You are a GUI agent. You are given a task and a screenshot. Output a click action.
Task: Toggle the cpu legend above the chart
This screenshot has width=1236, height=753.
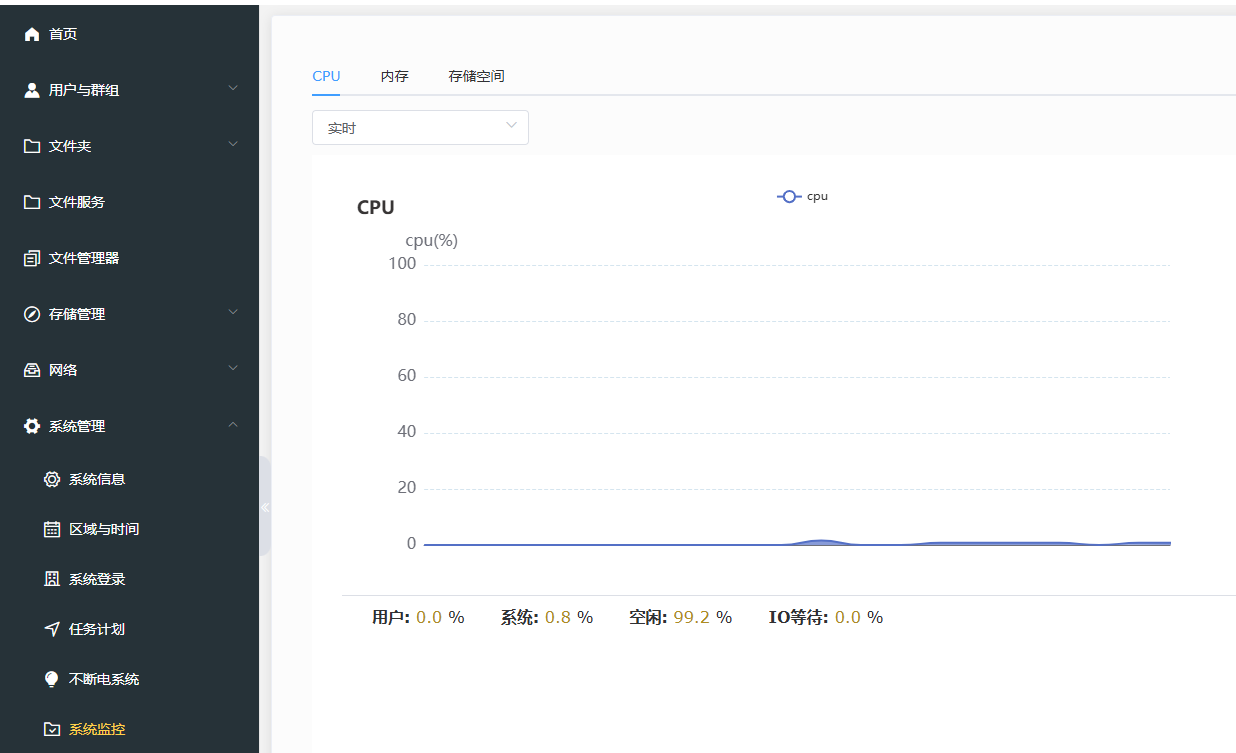pos(802,196)
